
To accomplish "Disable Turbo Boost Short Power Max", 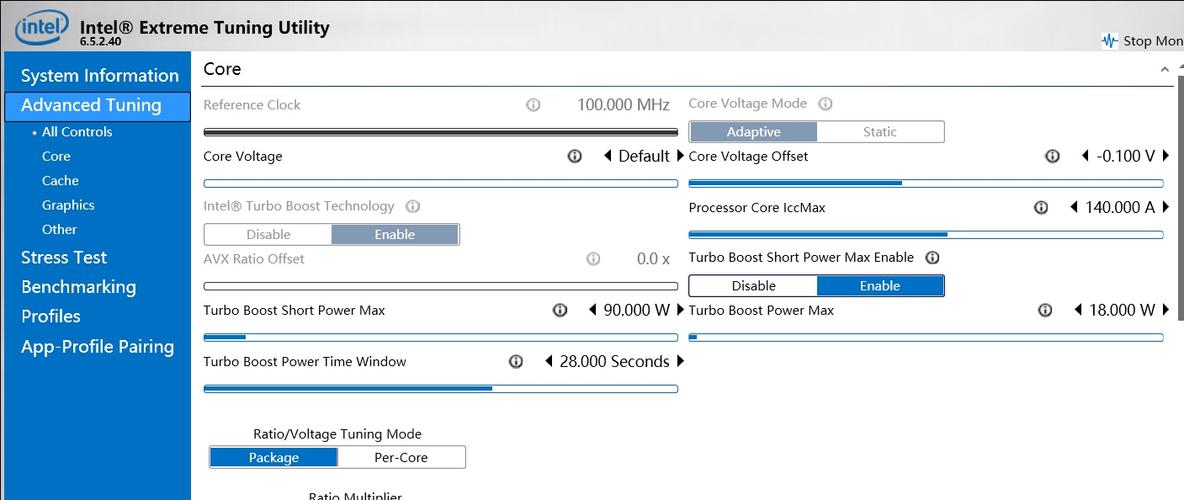I will [x=753, y=285].
